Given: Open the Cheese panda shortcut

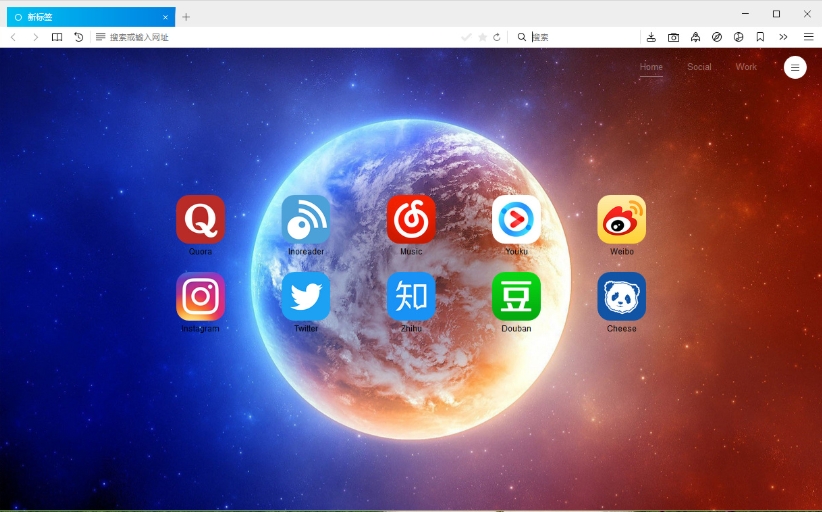Looking at the screenshot, I should [622, 297].
